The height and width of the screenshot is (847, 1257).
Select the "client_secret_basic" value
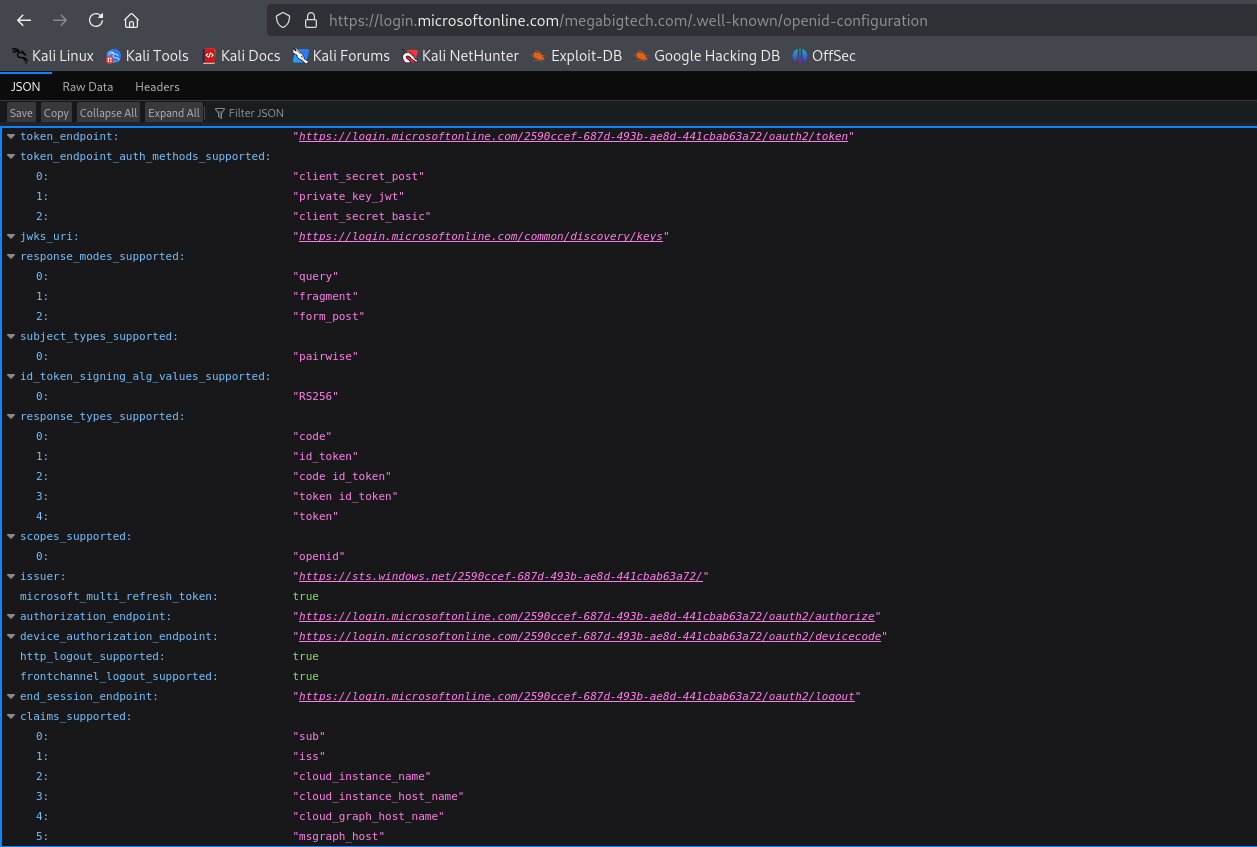(x=362, y=216)
